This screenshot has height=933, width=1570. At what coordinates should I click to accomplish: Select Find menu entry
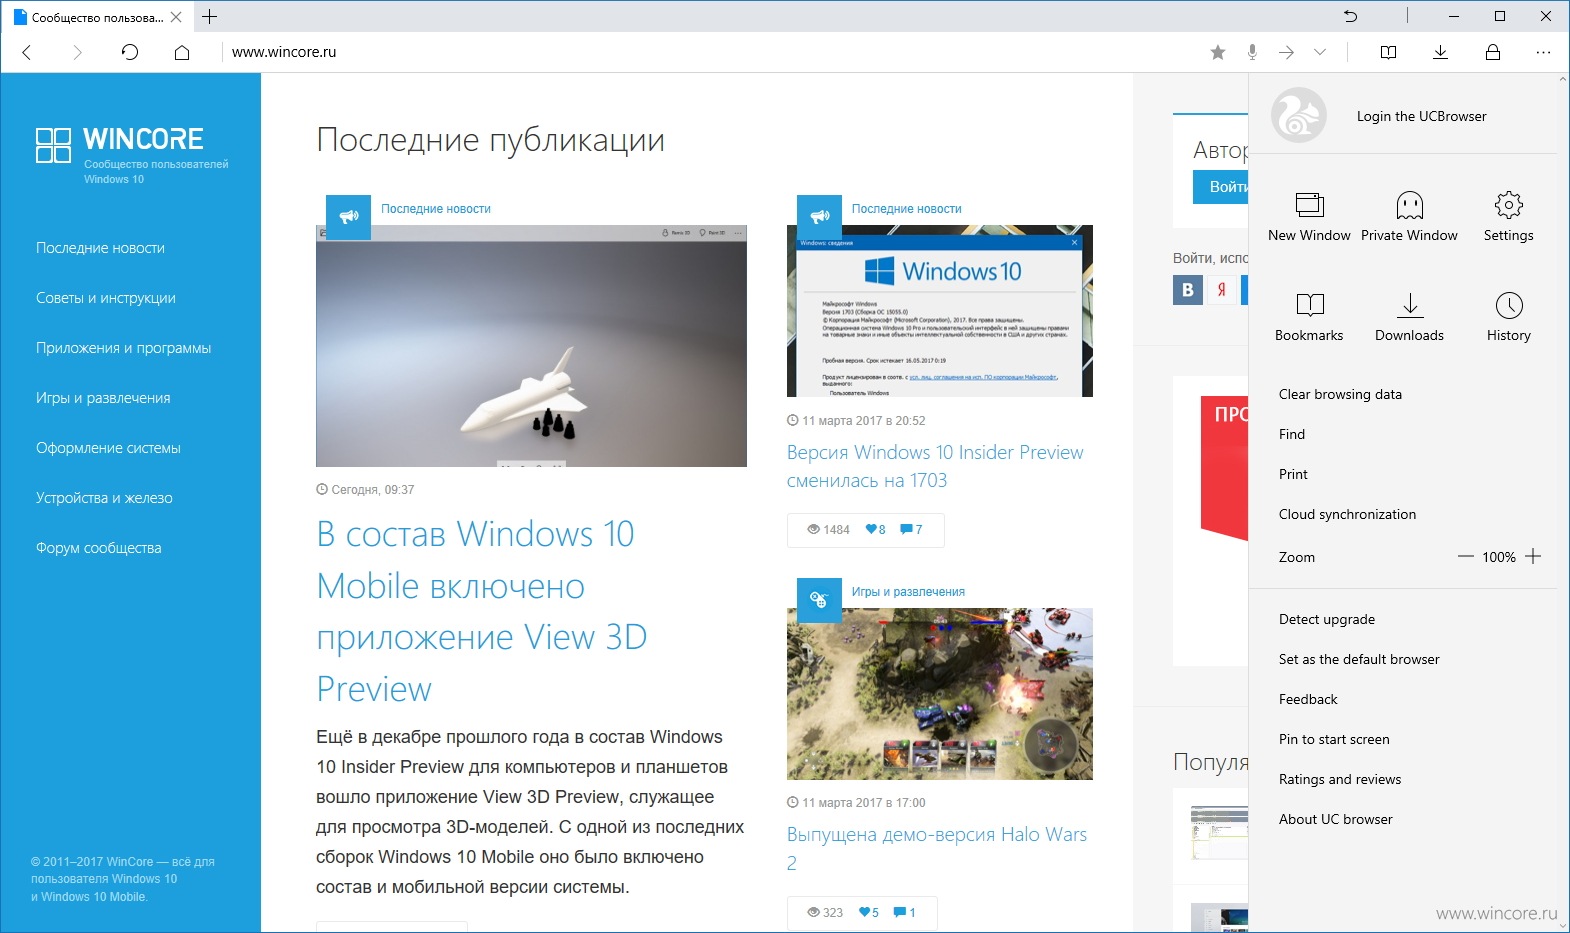click(1292, 434)
